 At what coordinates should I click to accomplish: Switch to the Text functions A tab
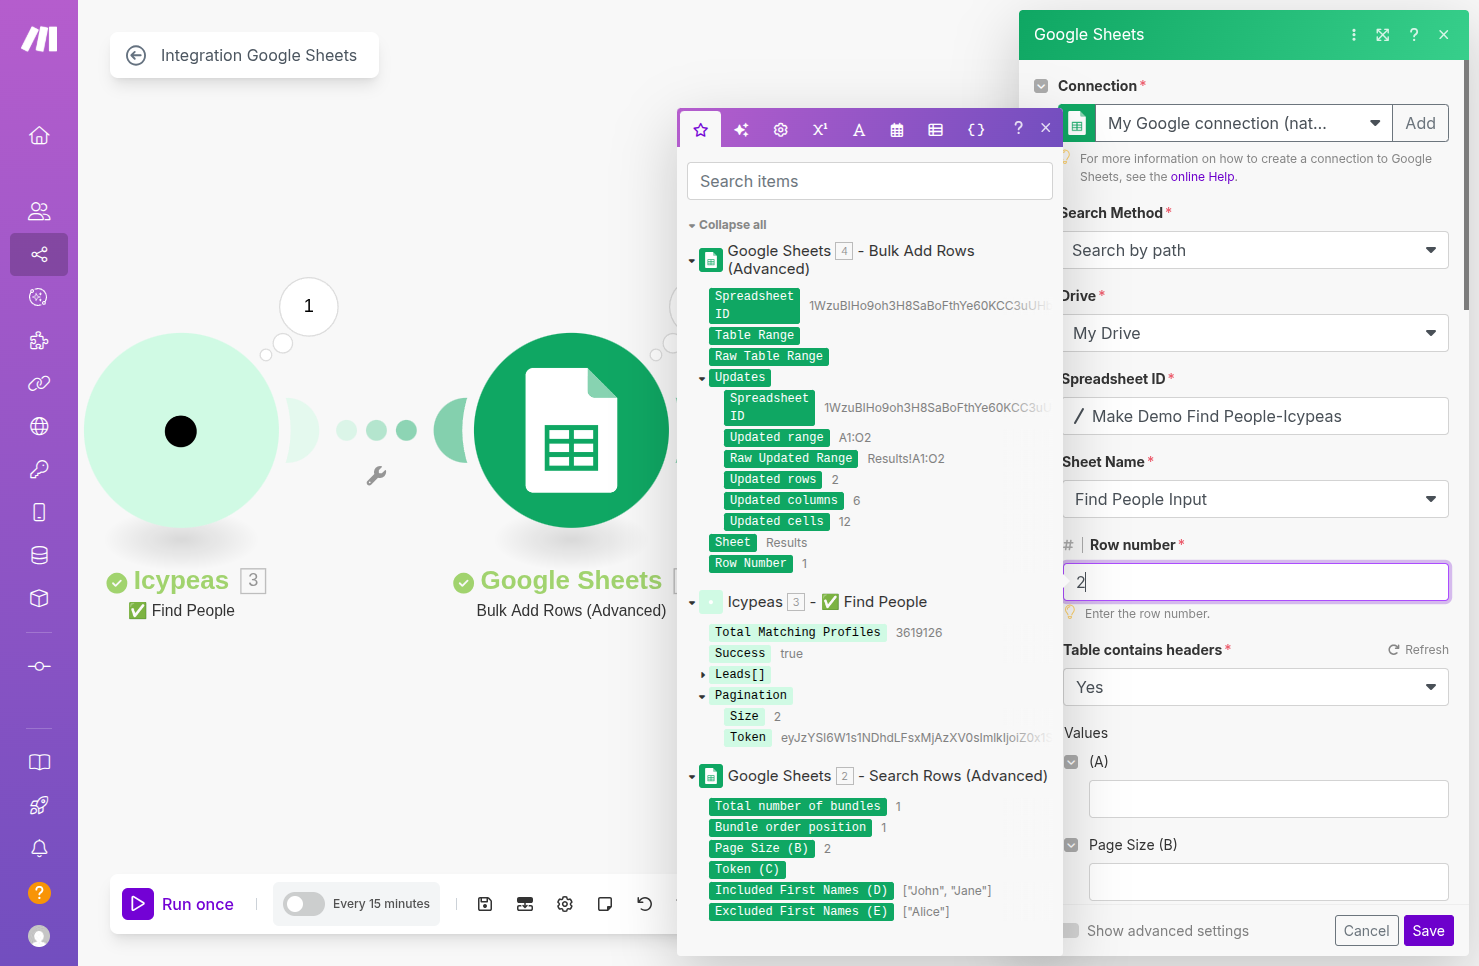[859, 130]
